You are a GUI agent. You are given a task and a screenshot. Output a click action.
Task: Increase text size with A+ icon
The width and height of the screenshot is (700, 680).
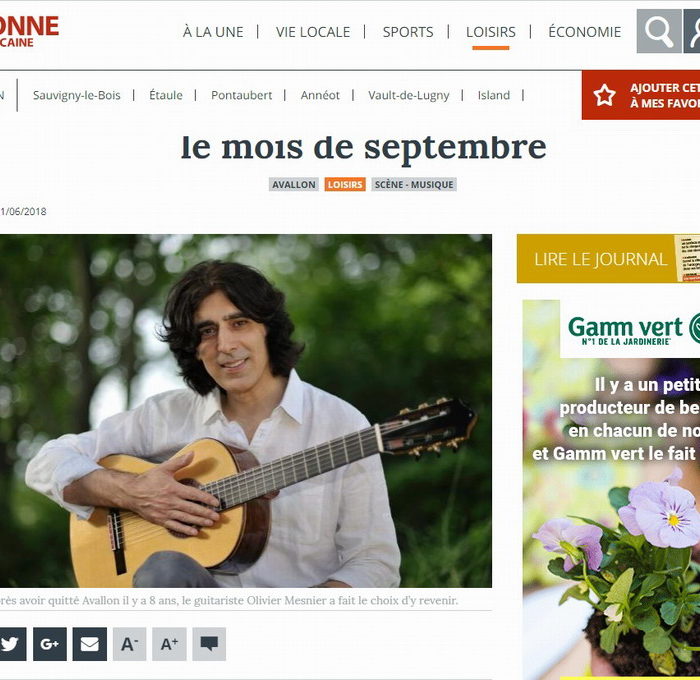169,644
